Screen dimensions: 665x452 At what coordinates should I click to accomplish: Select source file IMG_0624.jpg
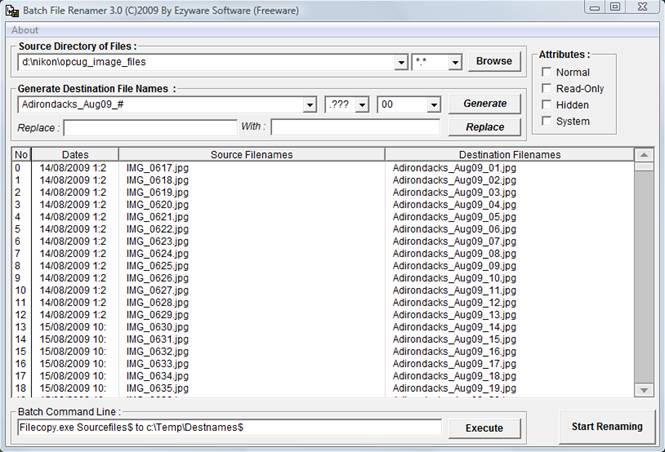pos(157,254)
